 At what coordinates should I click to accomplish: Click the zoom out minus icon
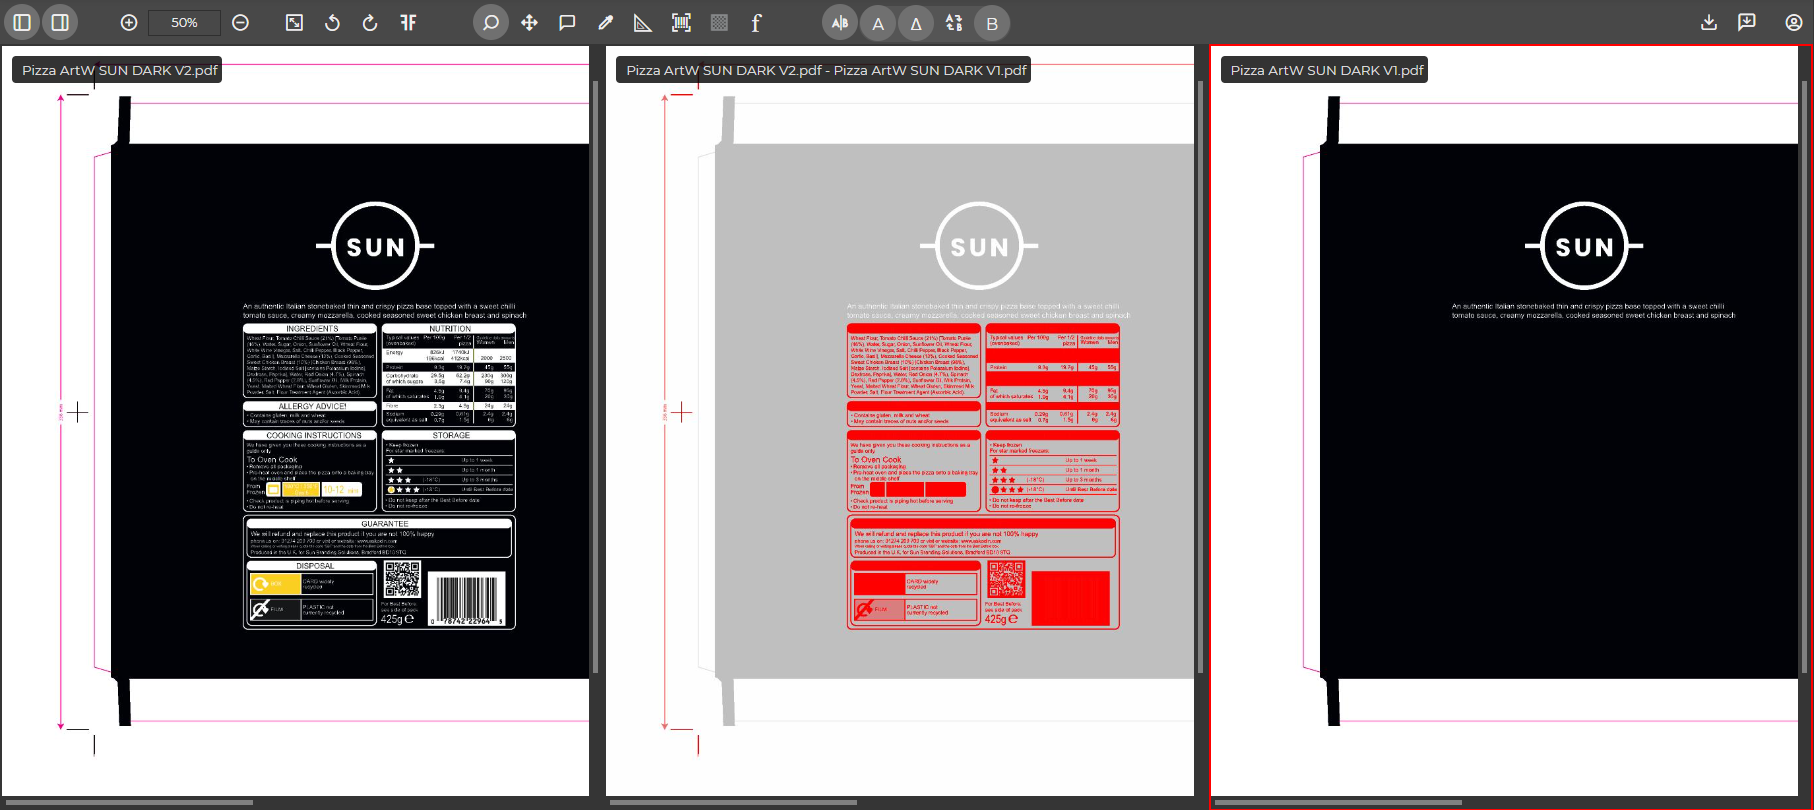[x=240, y=22]
